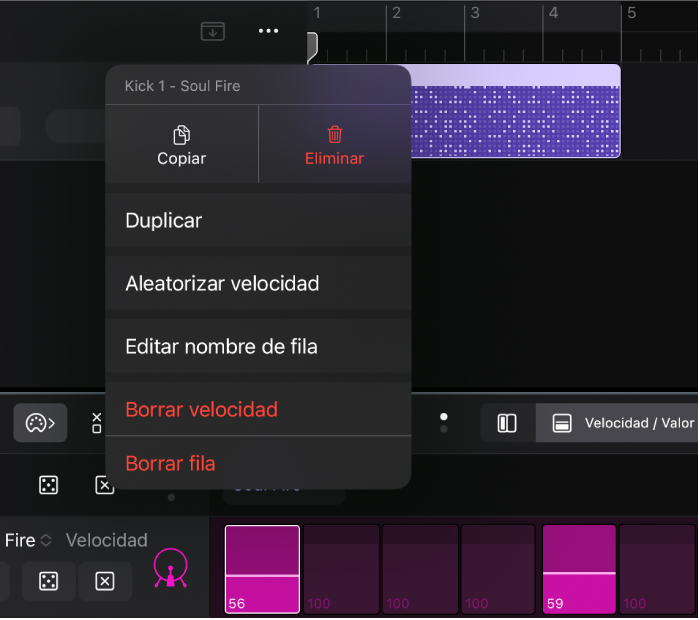
Task: Adjust the velocity step showing 56
Action: pyautogui.click(x=262, y=570)
